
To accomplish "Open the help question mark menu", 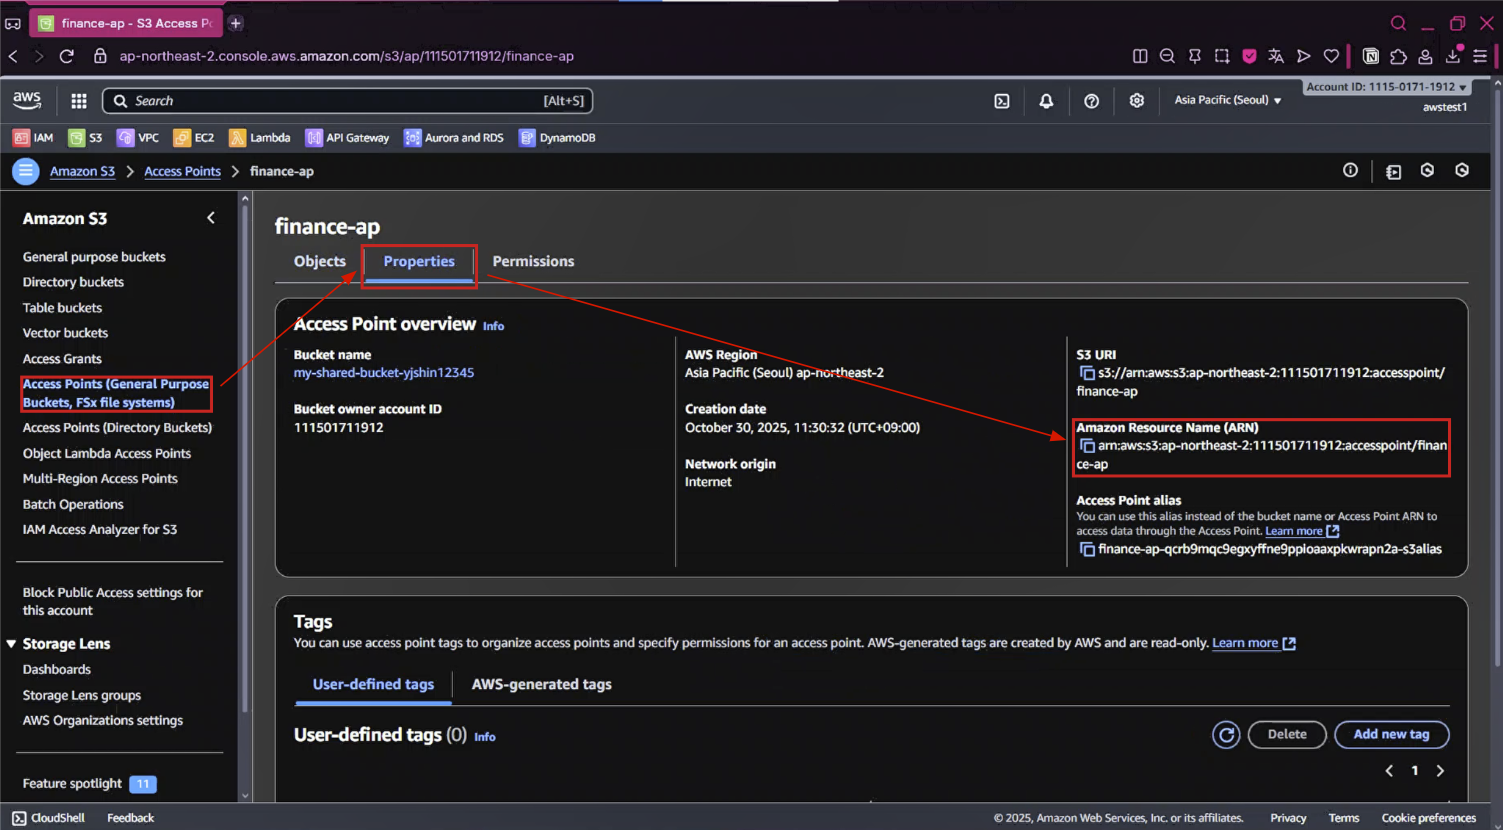I will (1091, 101).
